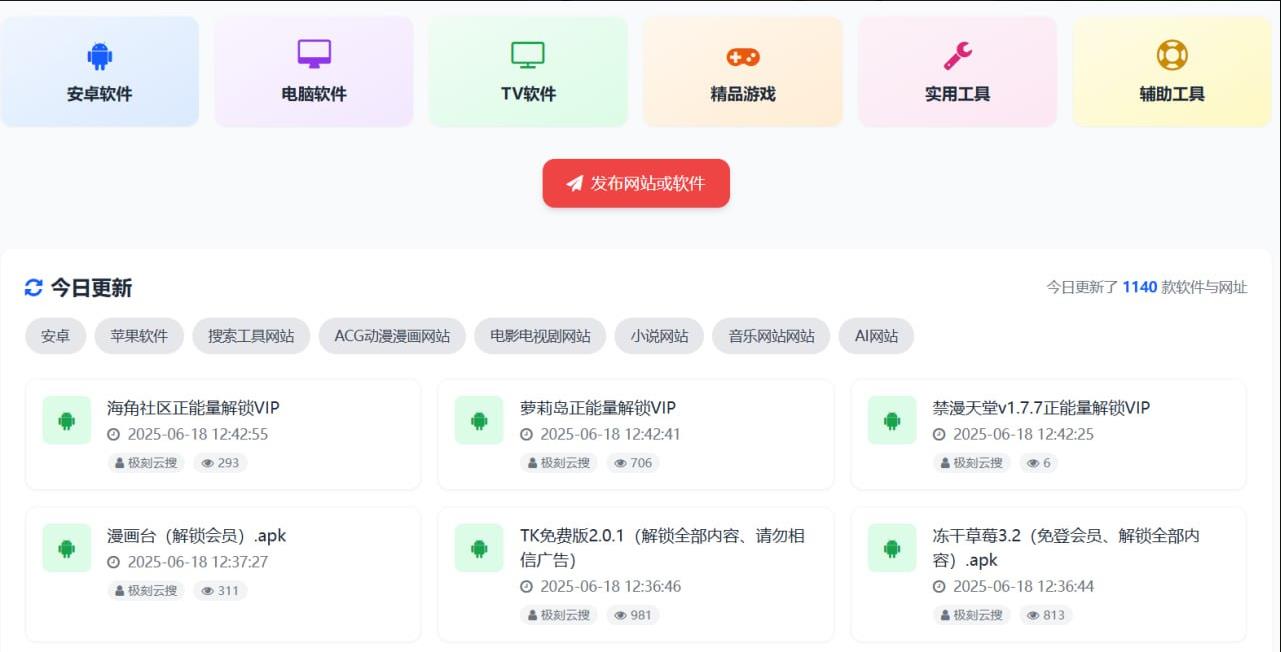
Task: Switch to the 安卓 filter tab
Action: tap(54, 335)
